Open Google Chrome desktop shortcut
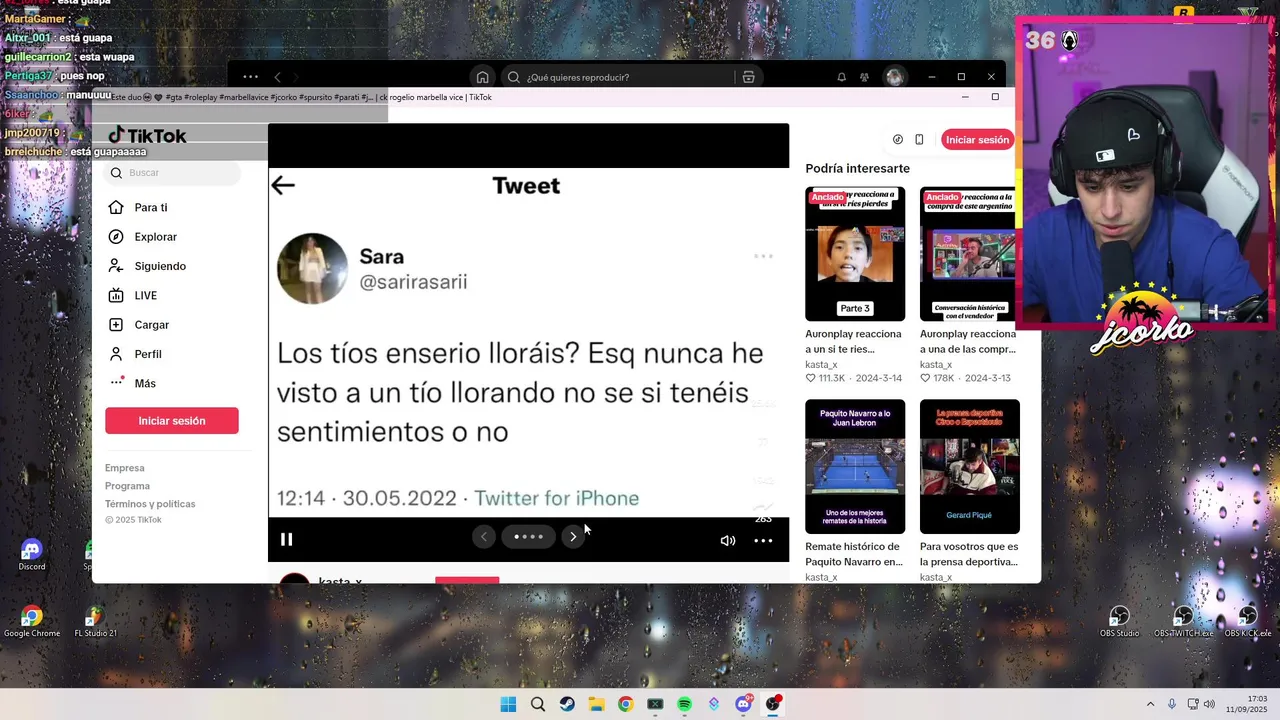Screen dimensions: 1280x720 pyautogui.click(x=32, y=621)
